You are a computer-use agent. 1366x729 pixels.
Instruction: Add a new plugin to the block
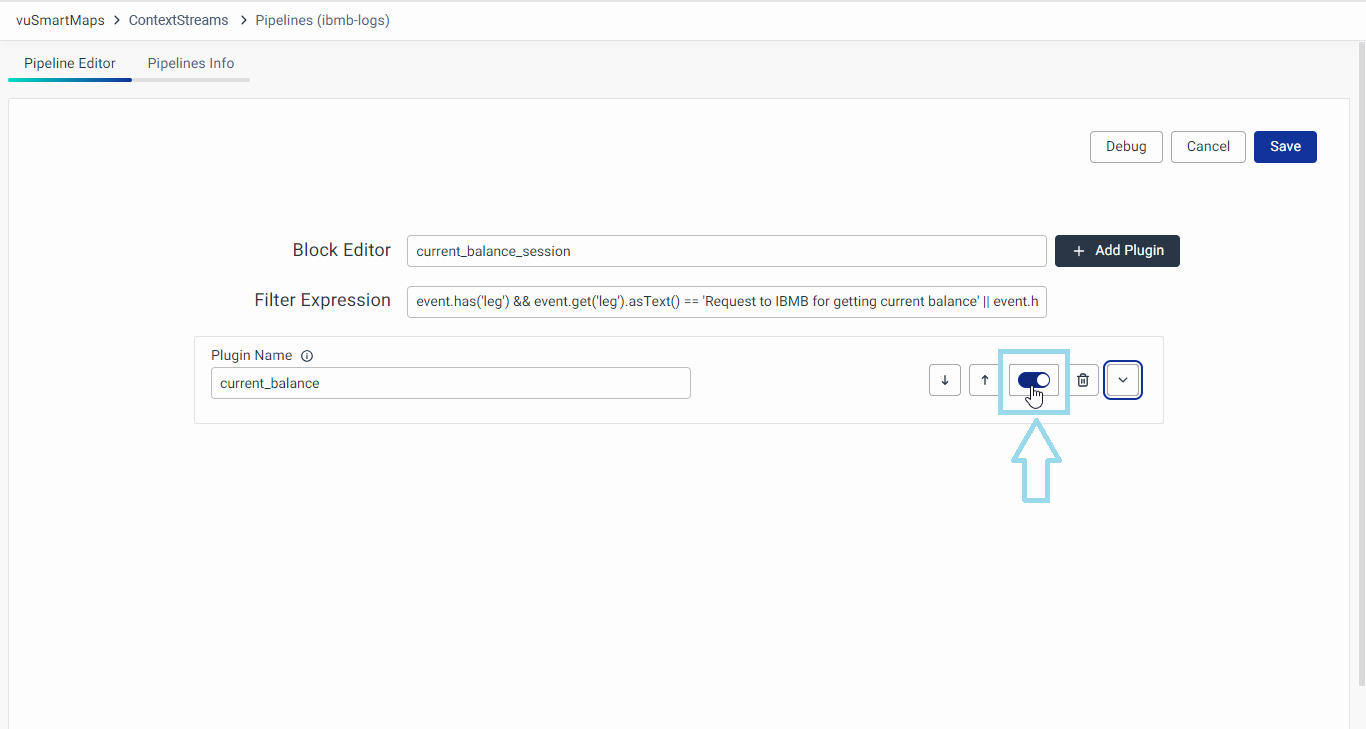1117,251
